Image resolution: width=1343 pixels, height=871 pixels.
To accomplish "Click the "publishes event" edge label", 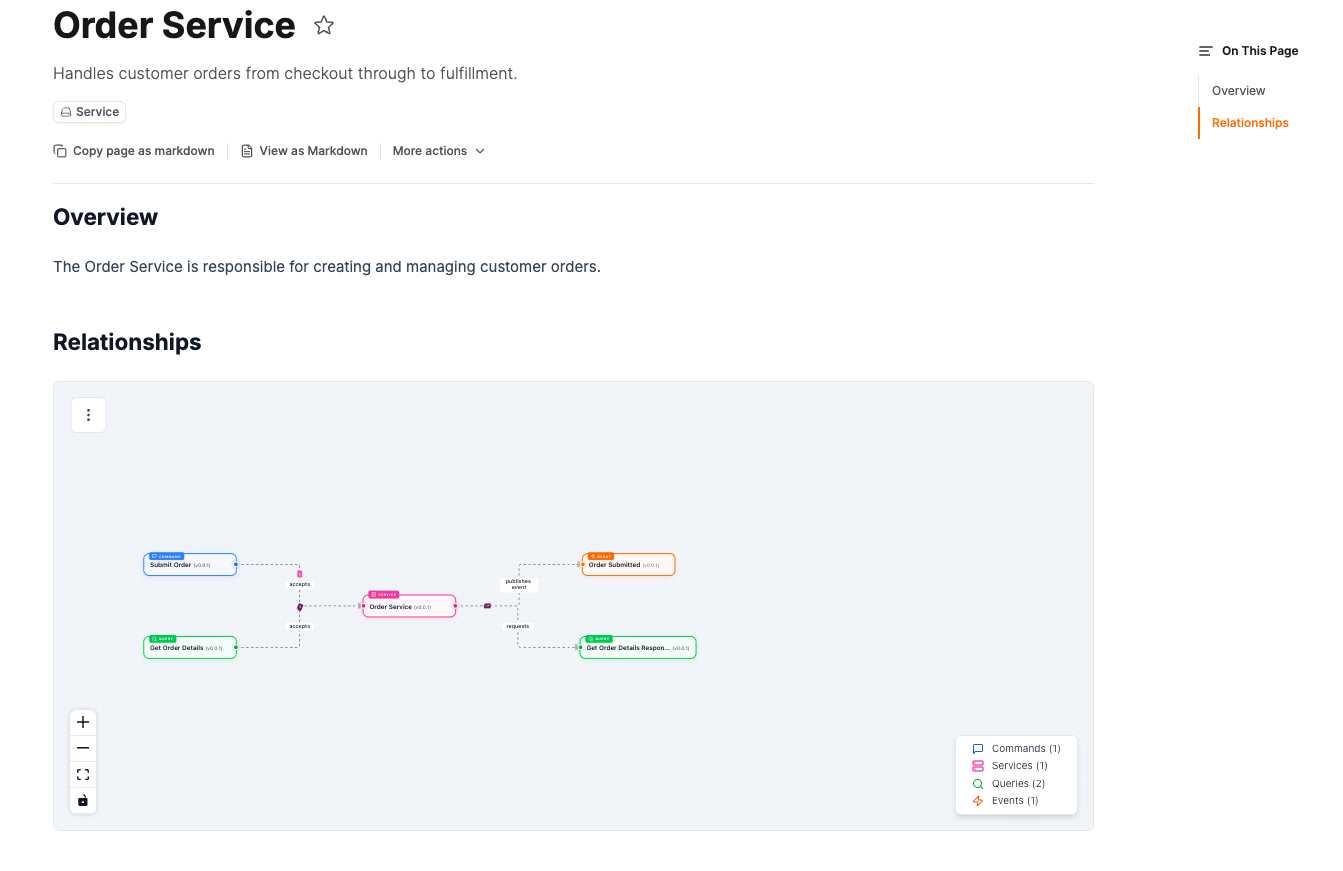I will (x=519, y=584).
